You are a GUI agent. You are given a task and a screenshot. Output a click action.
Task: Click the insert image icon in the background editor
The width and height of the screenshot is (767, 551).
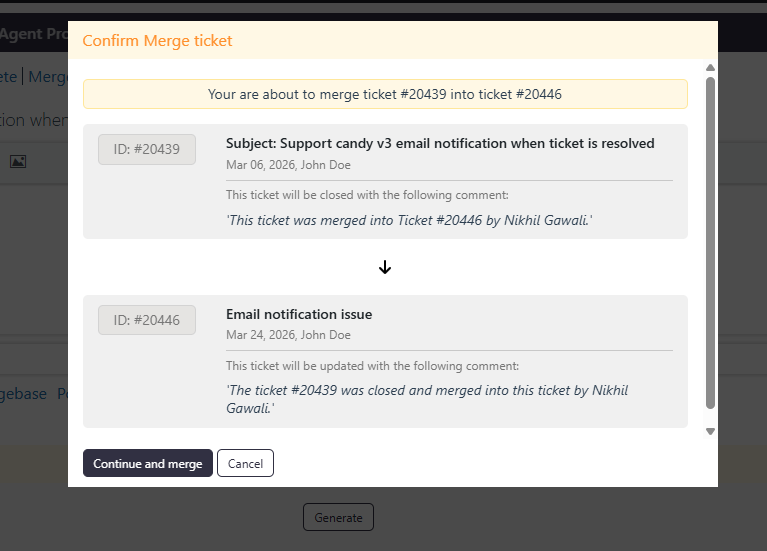point(18,161)
